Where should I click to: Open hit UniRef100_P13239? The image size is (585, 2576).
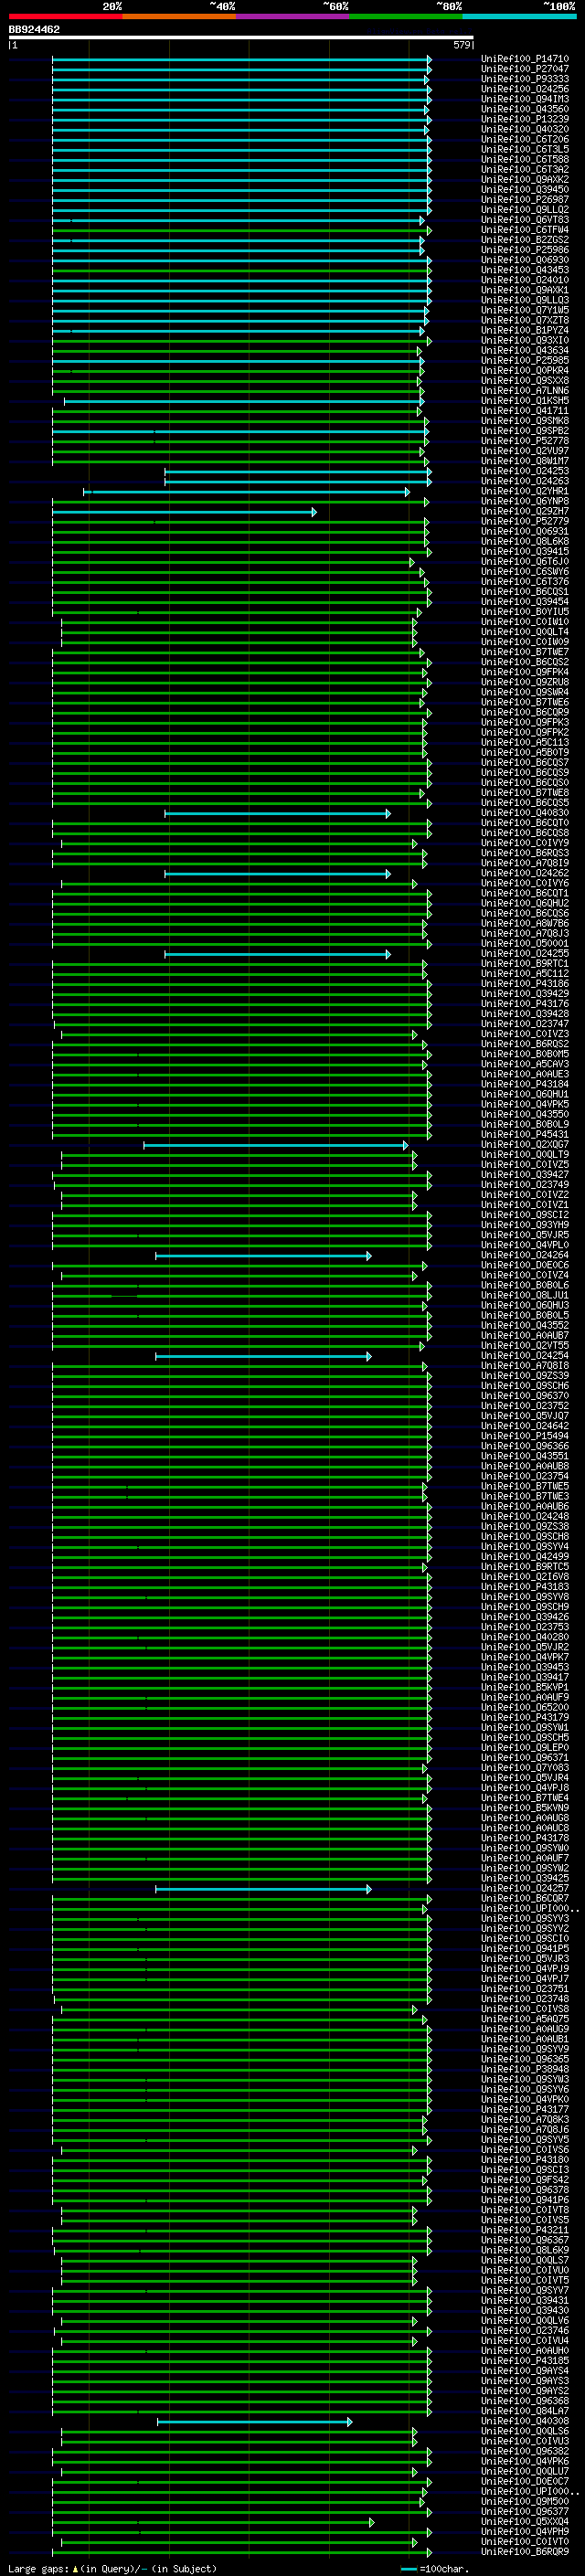click(524, 119)
